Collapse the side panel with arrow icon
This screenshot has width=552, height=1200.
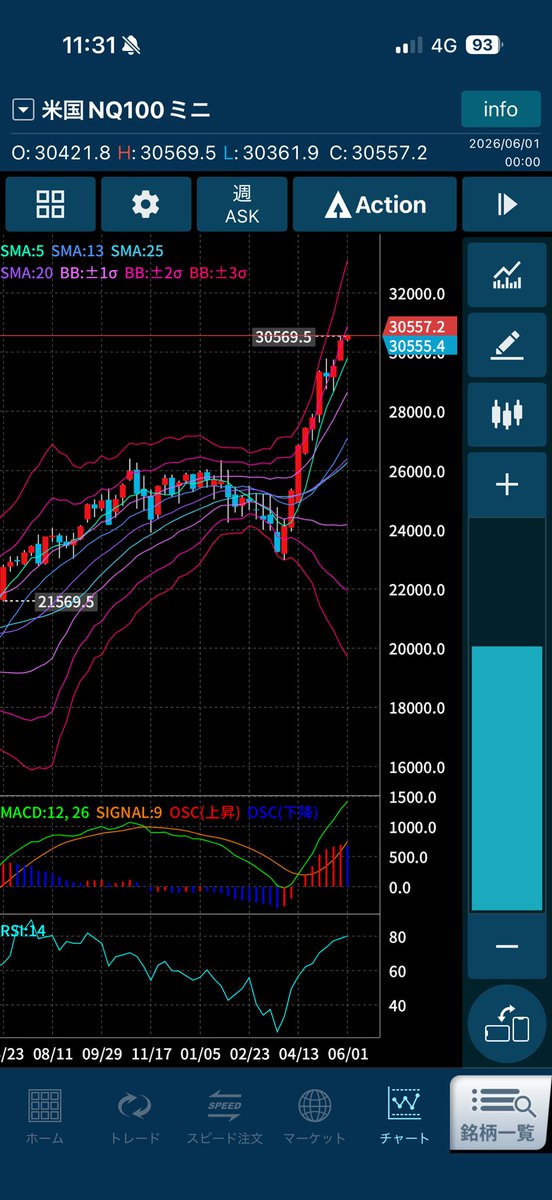[507, 205]
